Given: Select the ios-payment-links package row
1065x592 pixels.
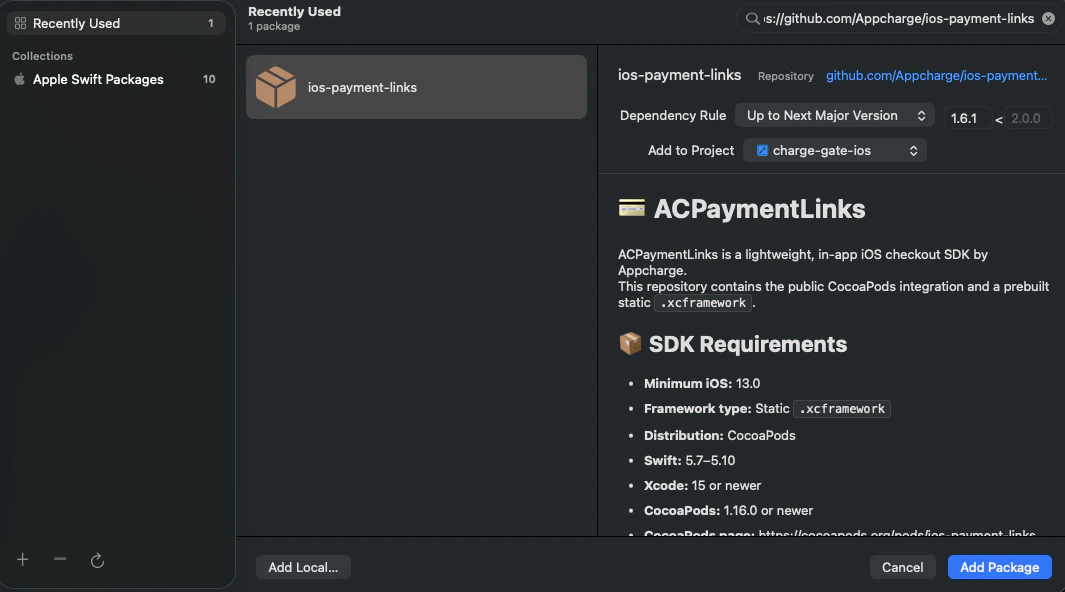Looking at the screenshot, I should click(416, 87).
